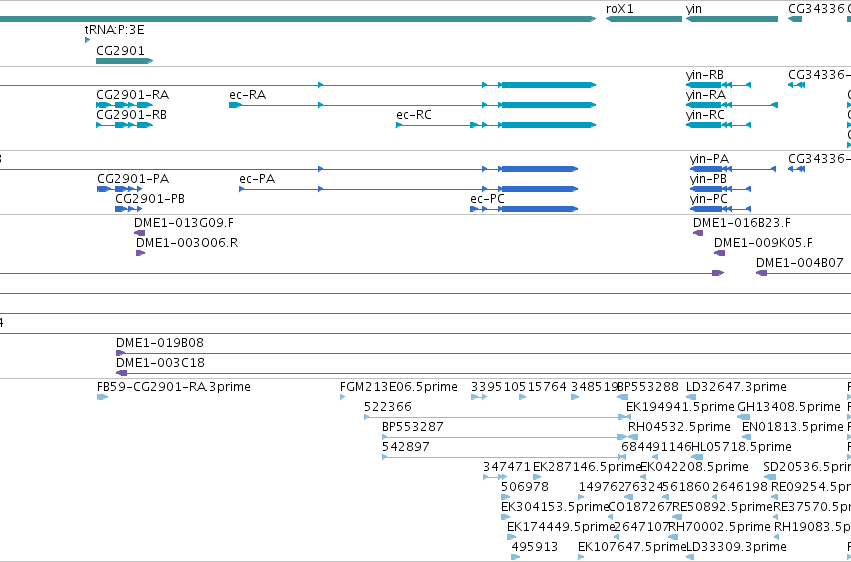This screenshot has width=851, height=562.
Task: Select the roX1 gene feature
Action: (644, 19)
